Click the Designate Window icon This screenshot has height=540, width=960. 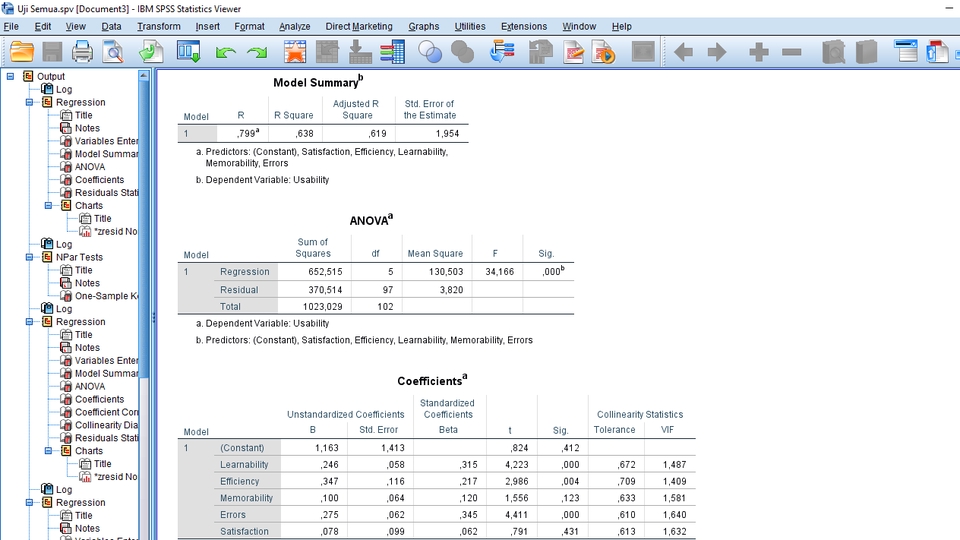(643, 52)
